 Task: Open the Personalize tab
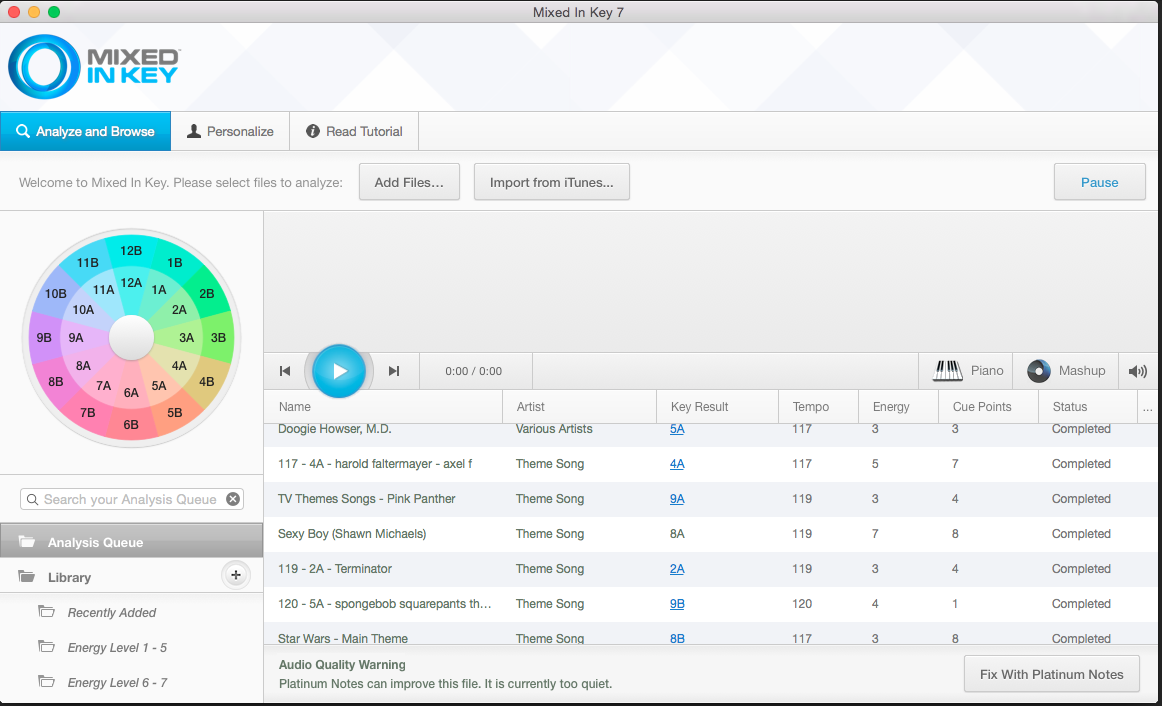230,131
